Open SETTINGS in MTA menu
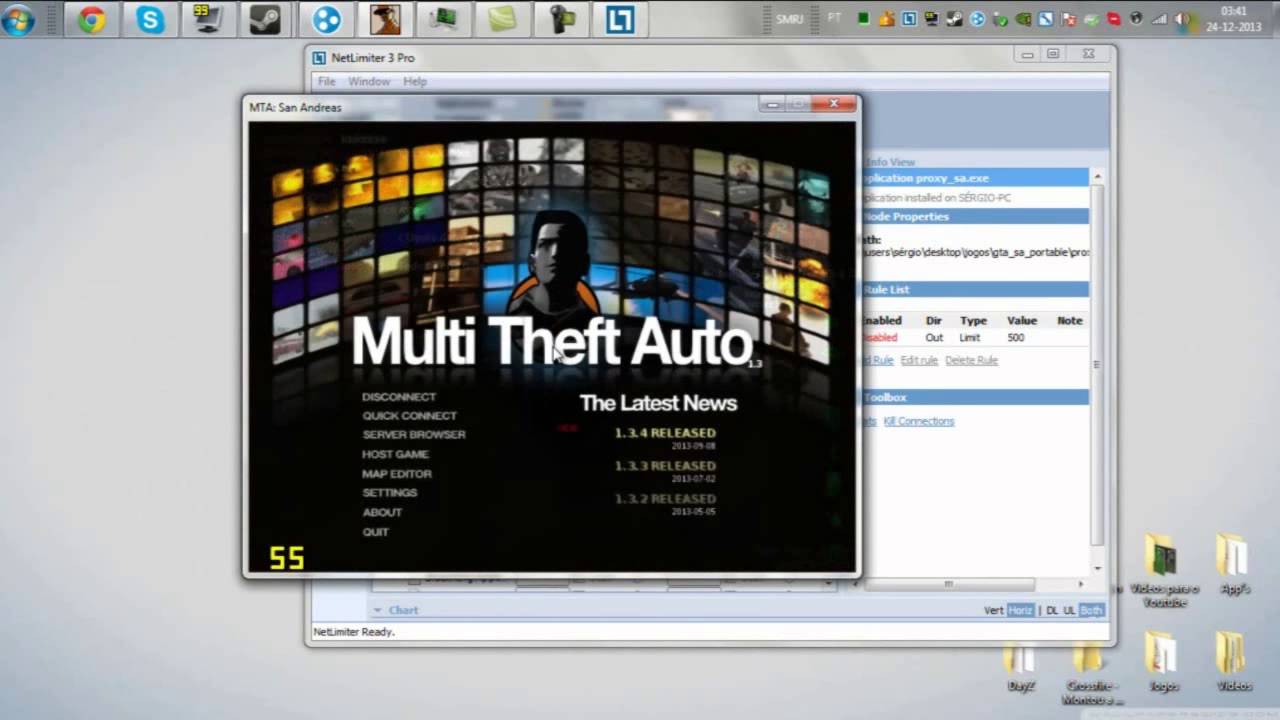This screenshot has height=720, width=1280. click(390, 493)
